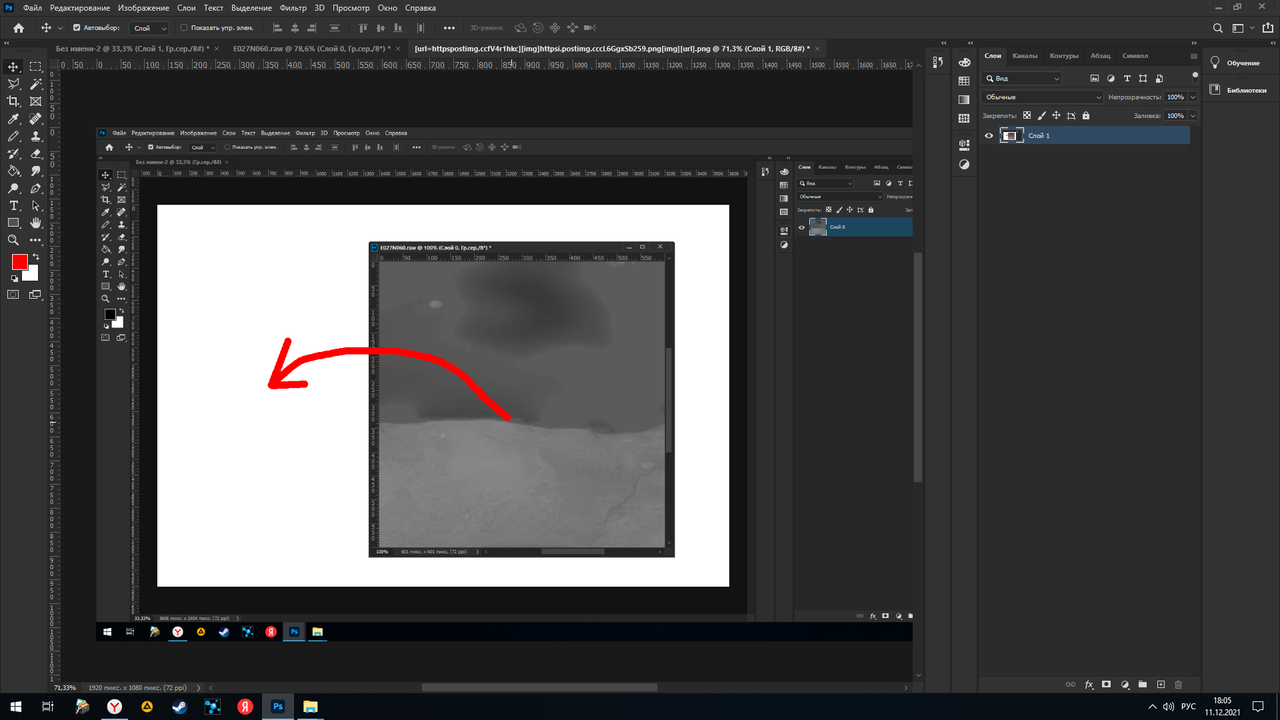The image size is (1280, 720).
Task: Select the Crop tool in main toolbar
Action: 13,101
